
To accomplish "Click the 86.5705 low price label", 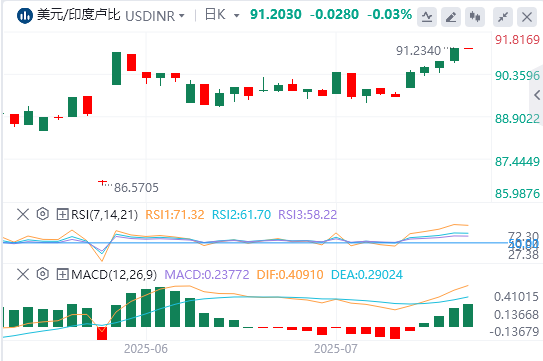I will pos(136,188).
